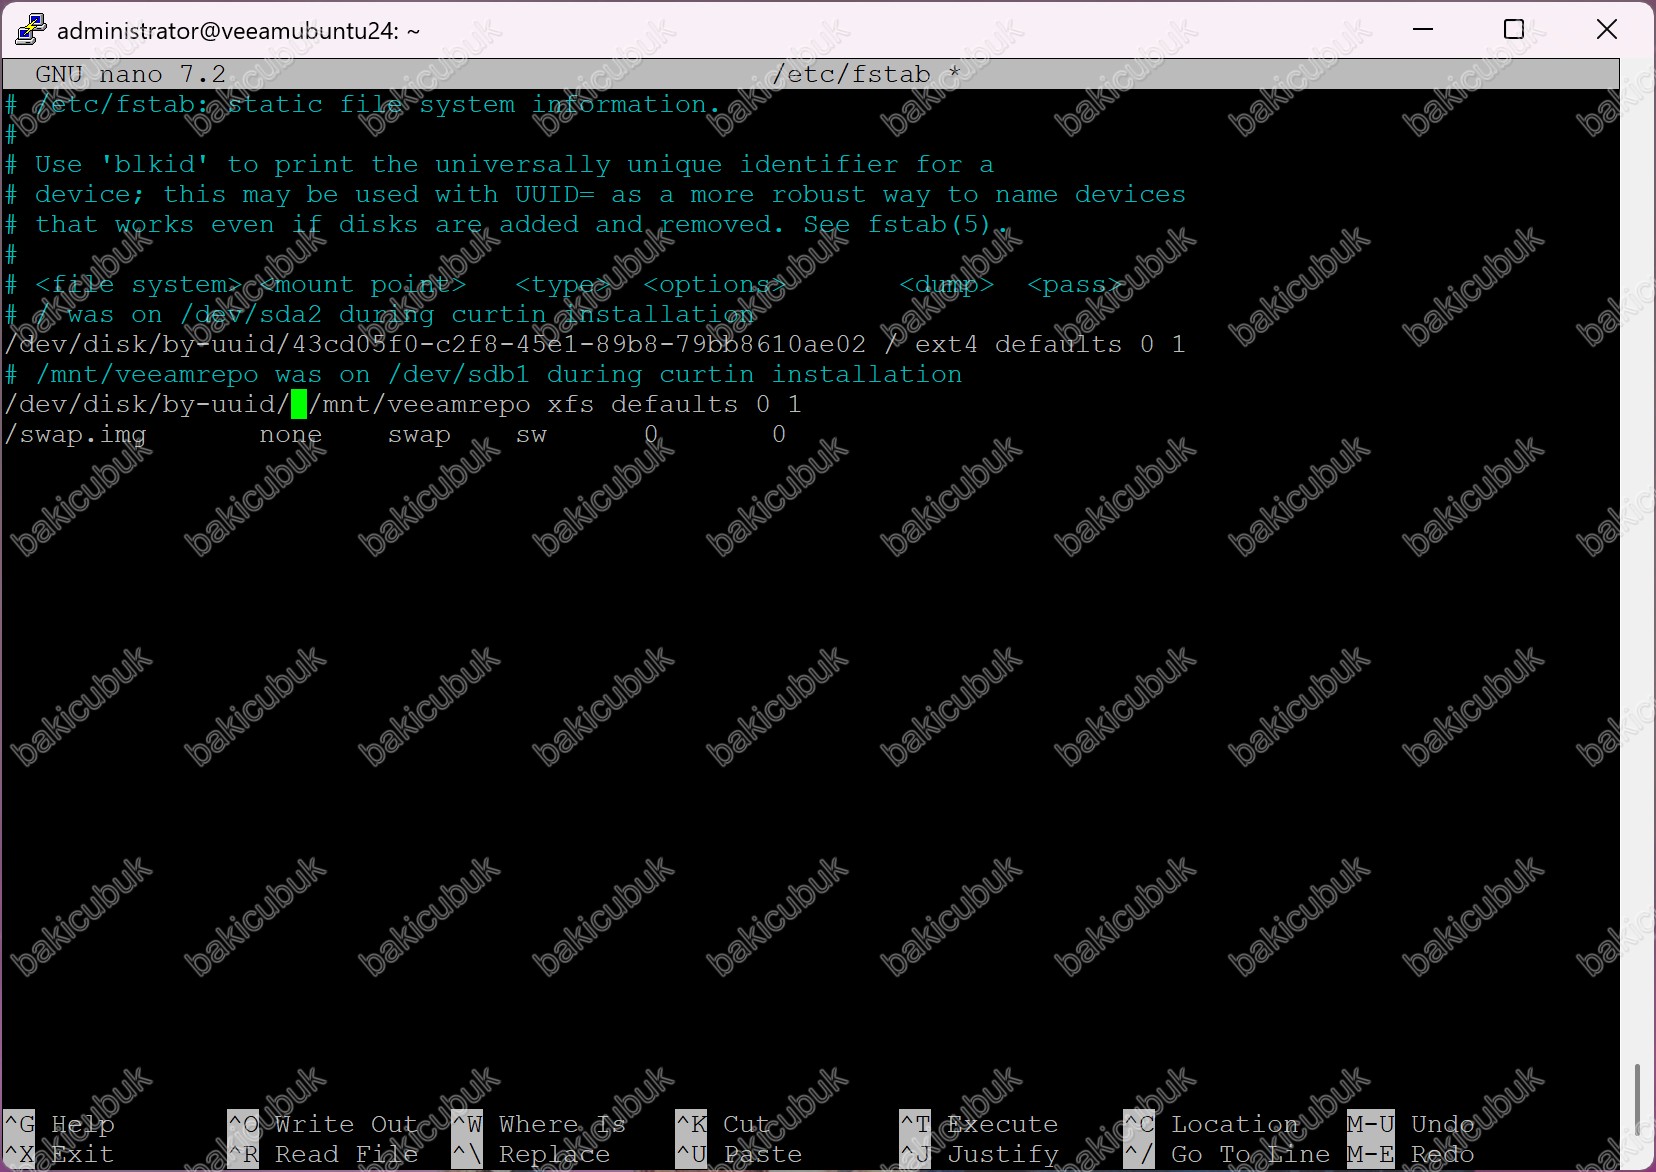This screenshot has width=1656, height=1172.
Task: Click ^/ Go To Line shortcut
Action: point(1227,1154)
